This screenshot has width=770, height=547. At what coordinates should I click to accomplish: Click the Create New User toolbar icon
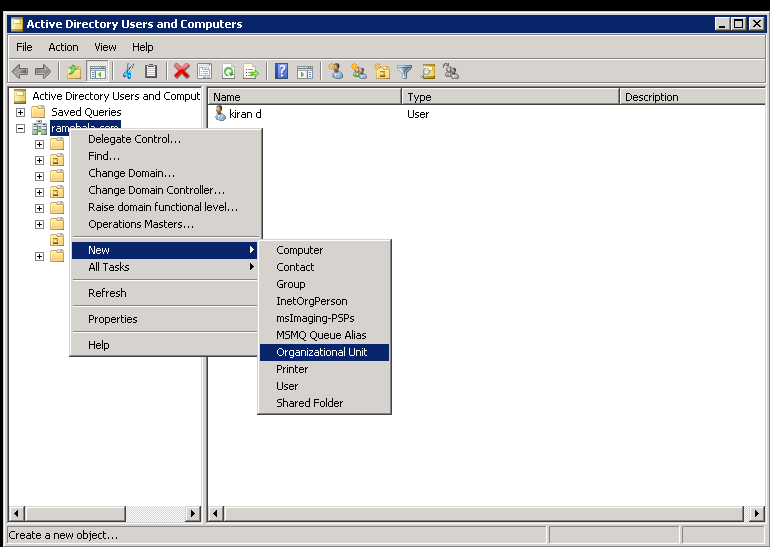(x=335, y=72)
